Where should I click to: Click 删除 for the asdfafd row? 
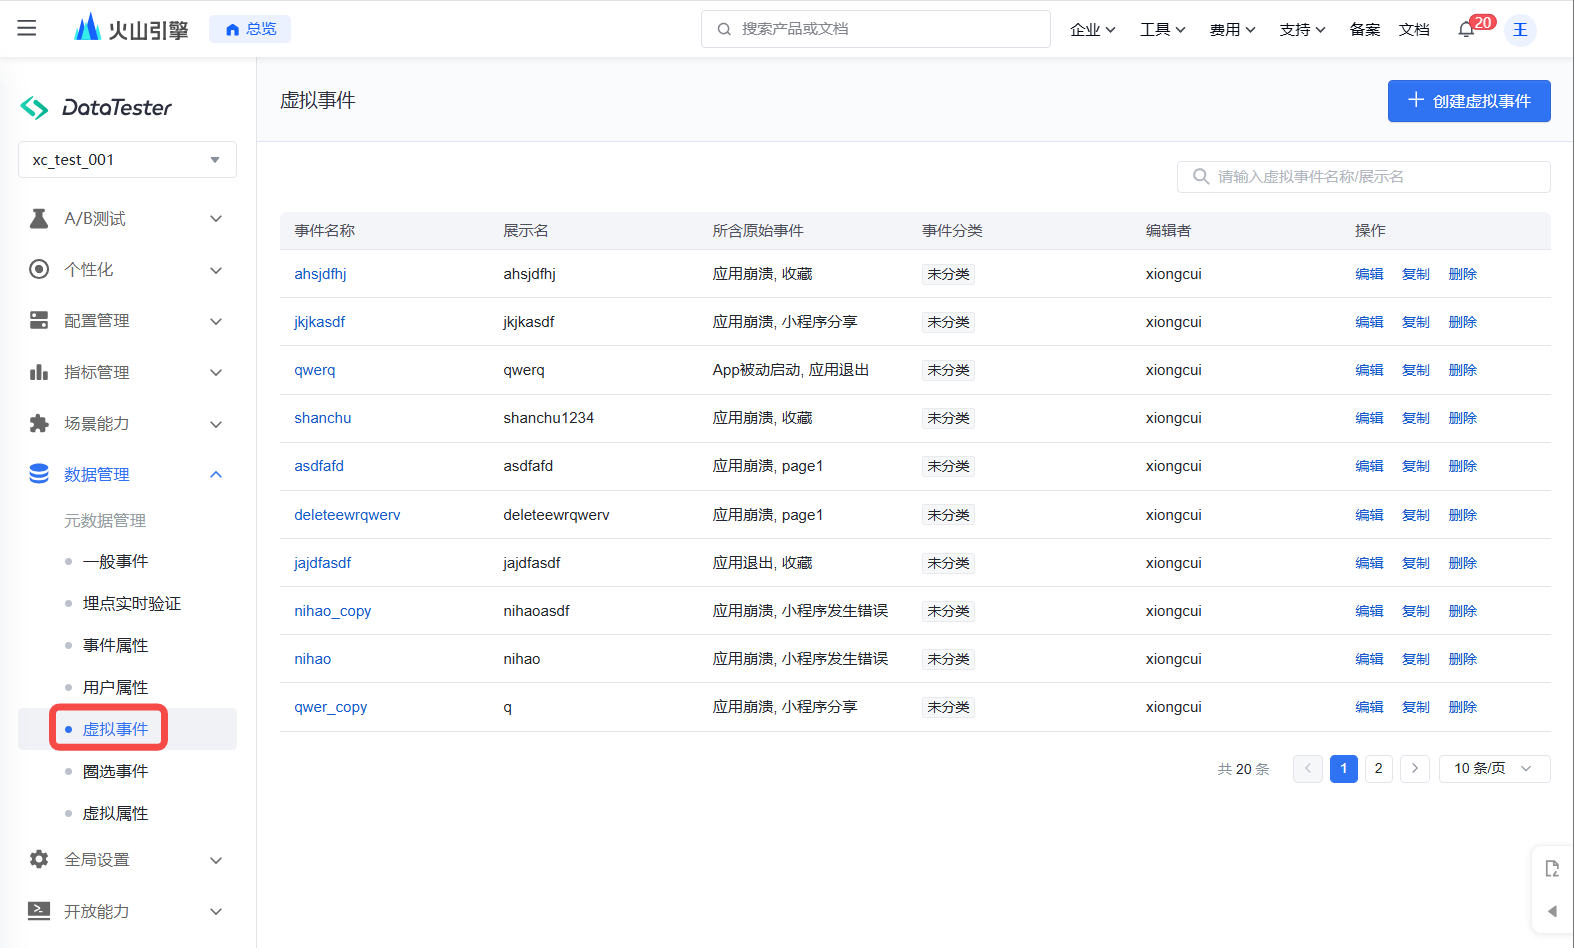[x=1463, y=466]
